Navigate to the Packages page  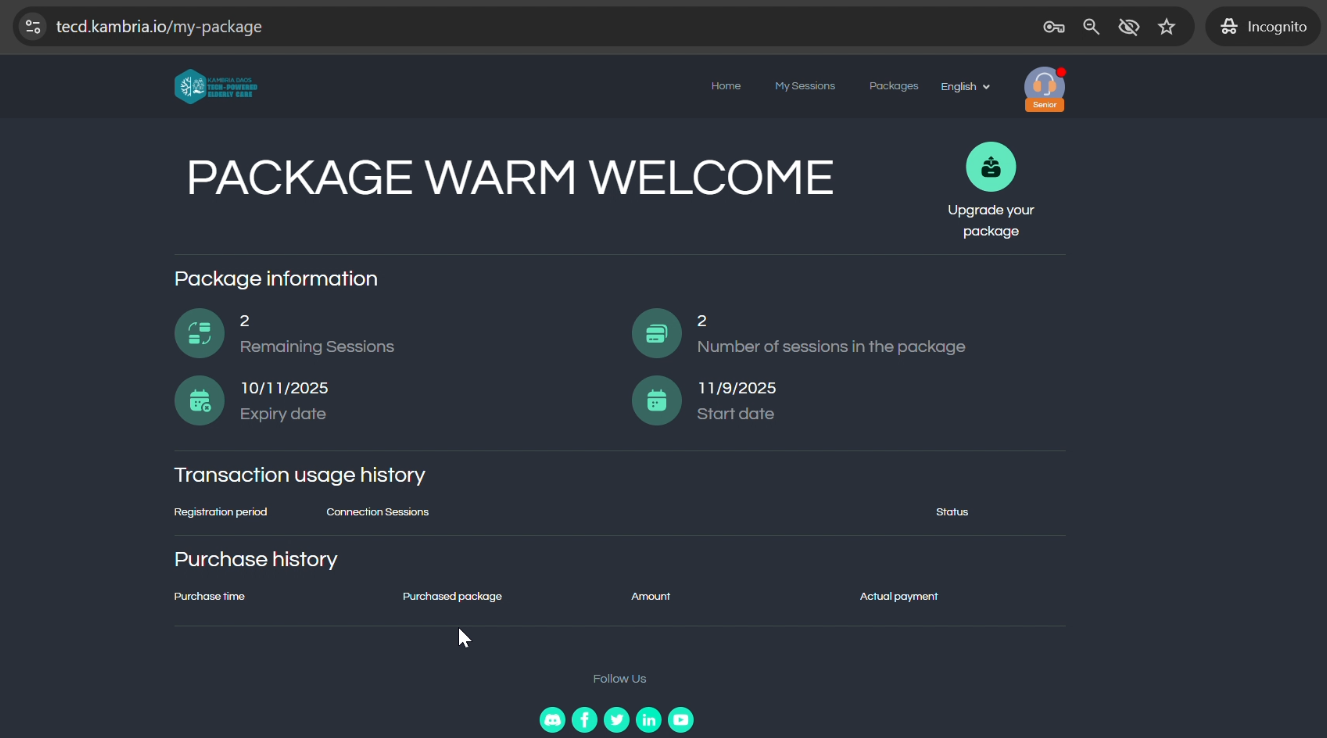(894, 86)
